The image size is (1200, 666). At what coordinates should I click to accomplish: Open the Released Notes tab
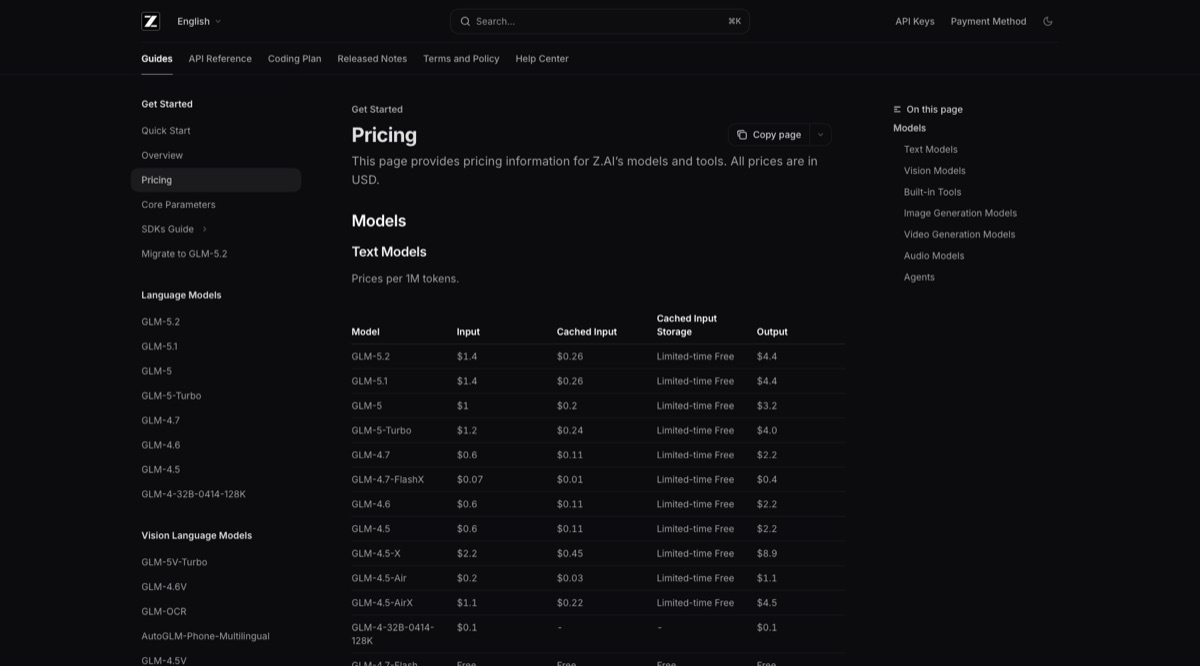coord(372,59)
